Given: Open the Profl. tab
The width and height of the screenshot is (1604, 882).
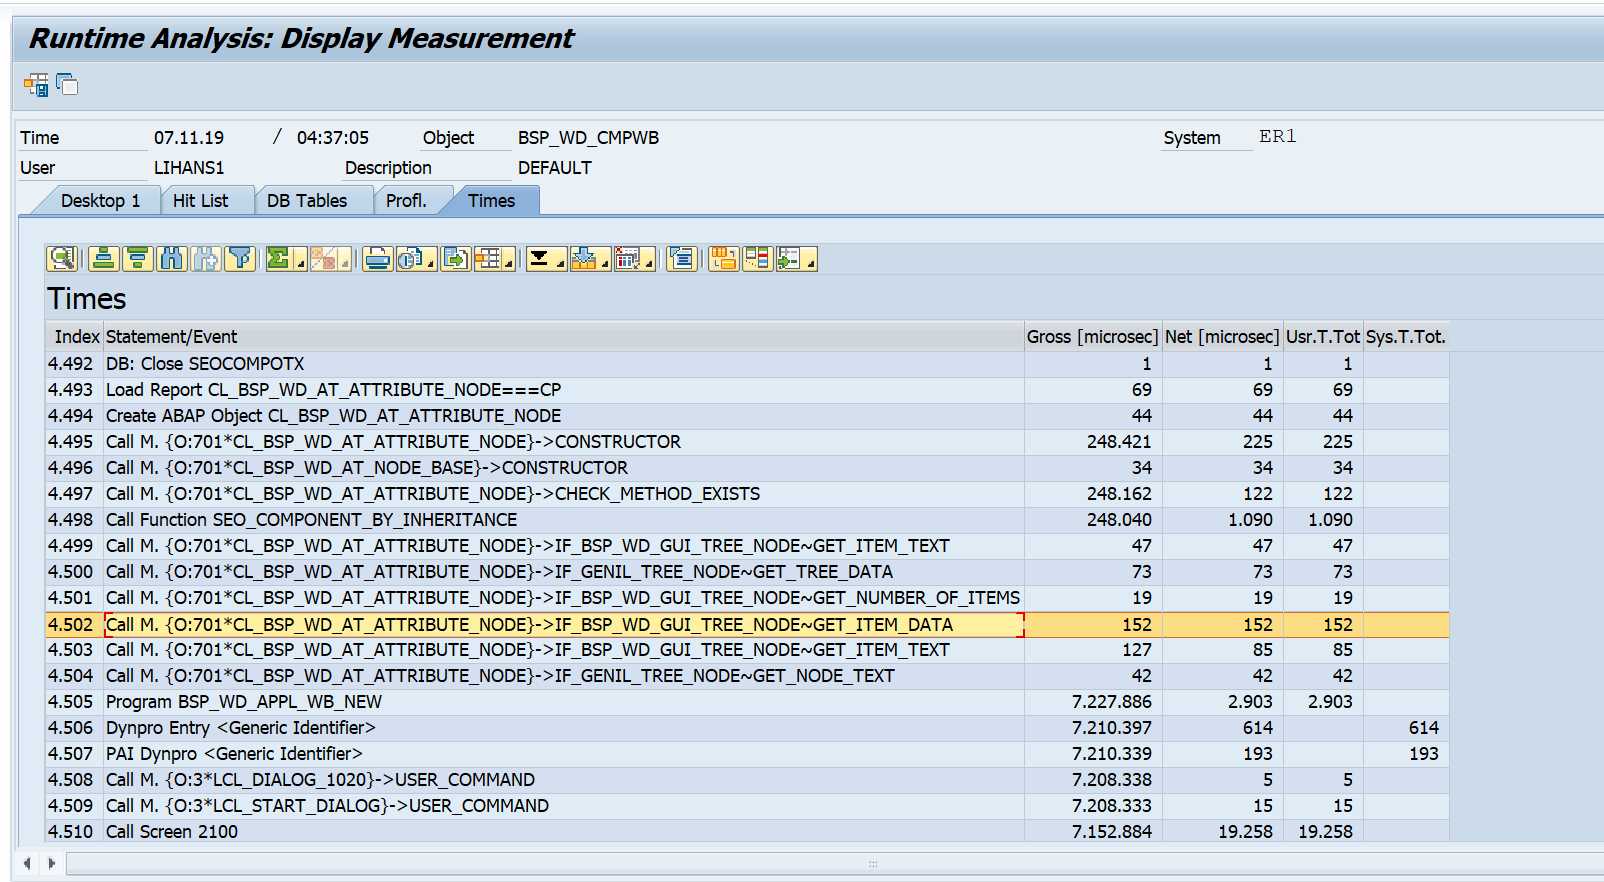Looking at the screenshot, I should tap(406, 201).
